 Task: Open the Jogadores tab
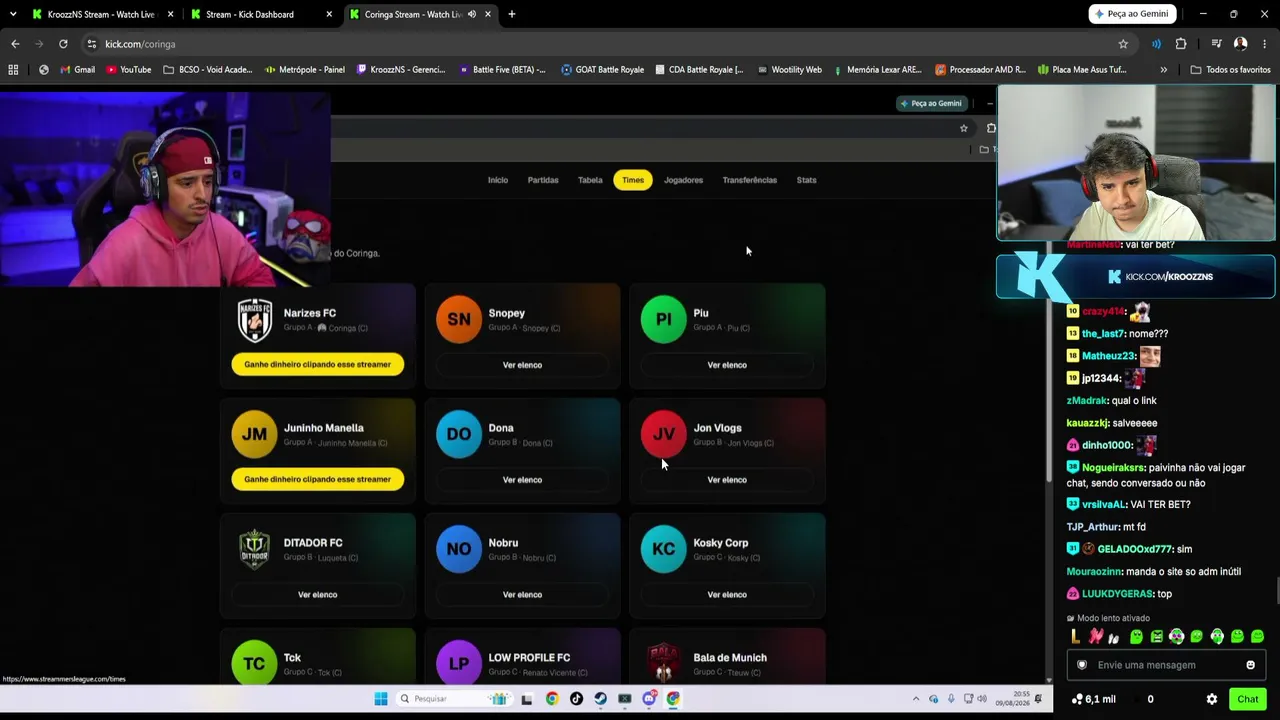coord(684,180)
